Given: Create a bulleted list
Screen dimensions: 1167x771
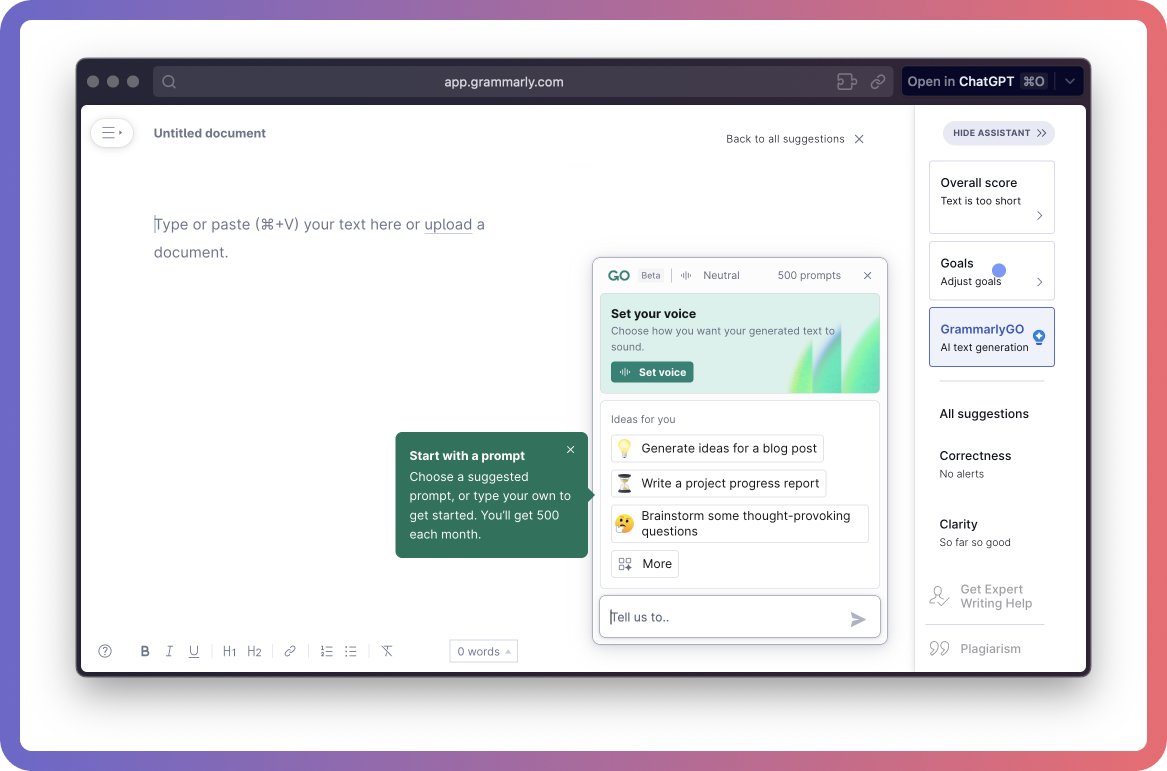Looking at the screenshot, I should click(351, 651).
